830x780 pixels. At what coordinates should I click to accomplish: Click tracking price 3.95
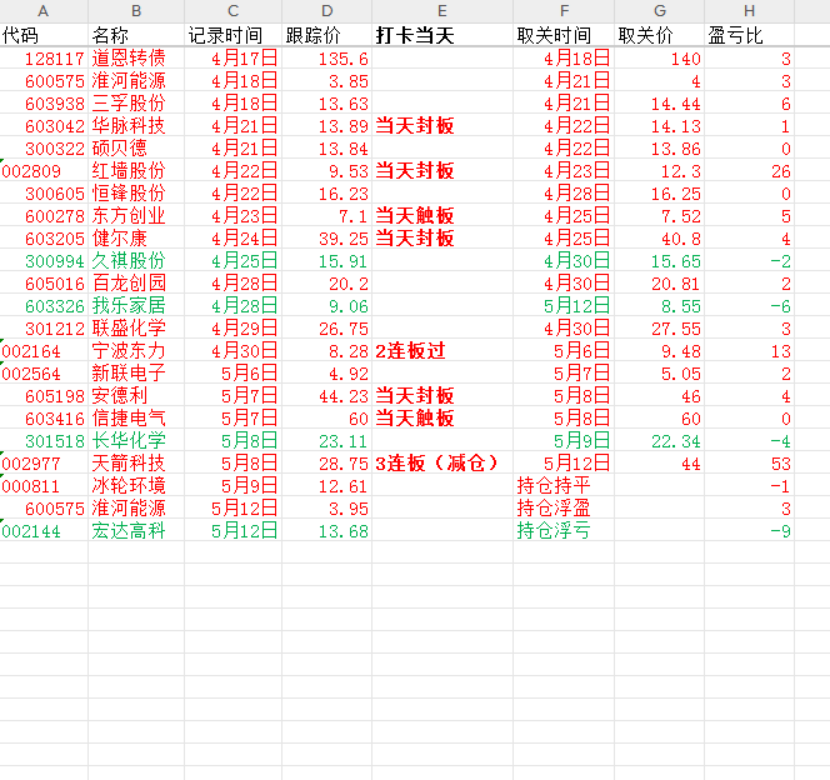point(327,508)
